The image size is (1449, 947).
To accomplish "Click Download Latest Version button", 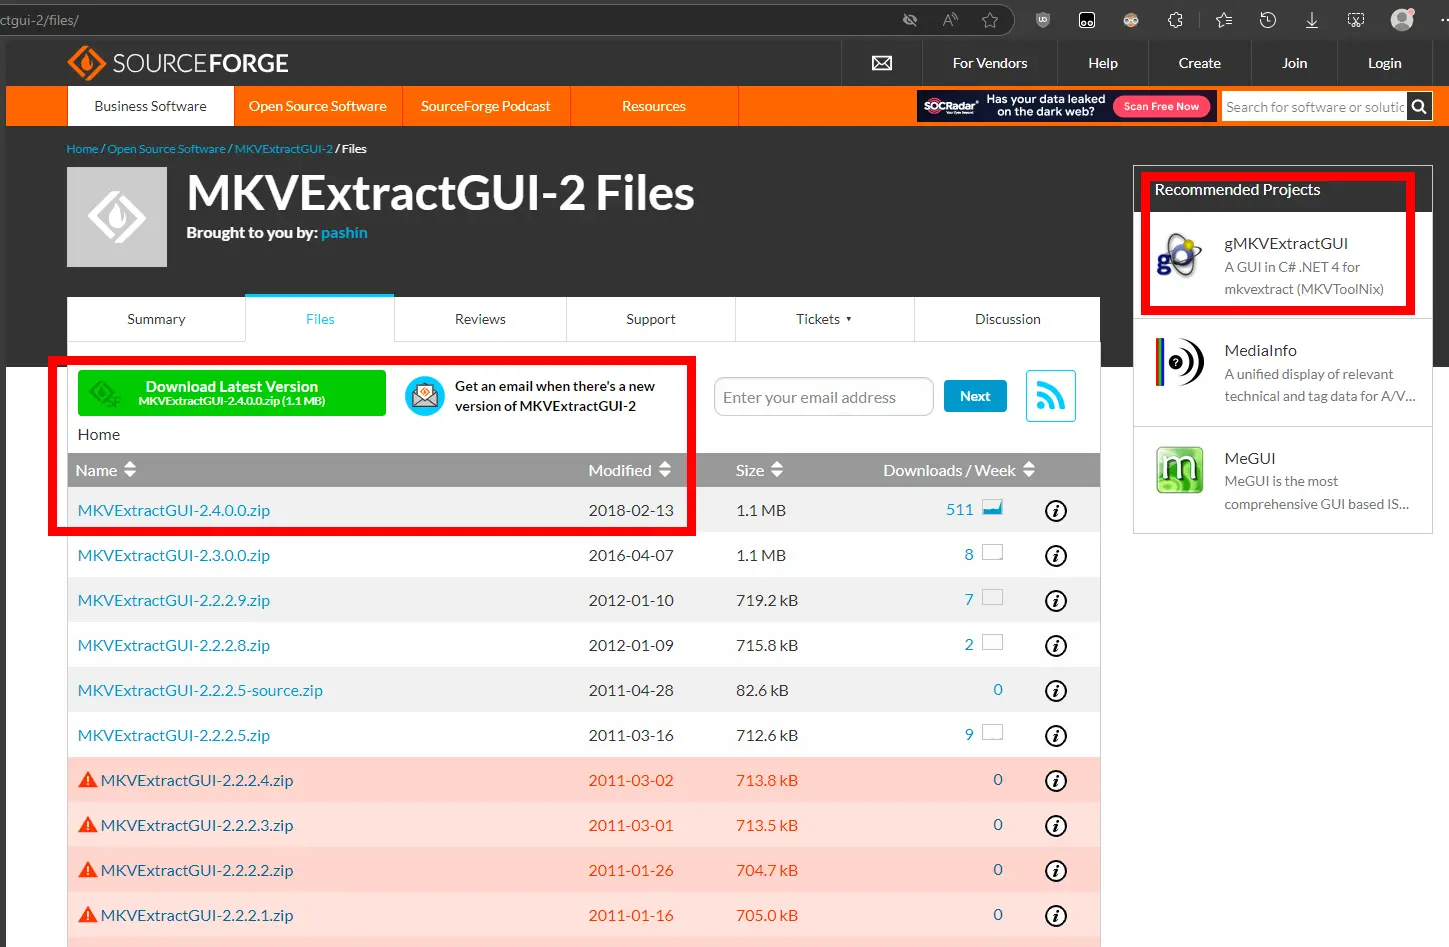I will 232,393.
